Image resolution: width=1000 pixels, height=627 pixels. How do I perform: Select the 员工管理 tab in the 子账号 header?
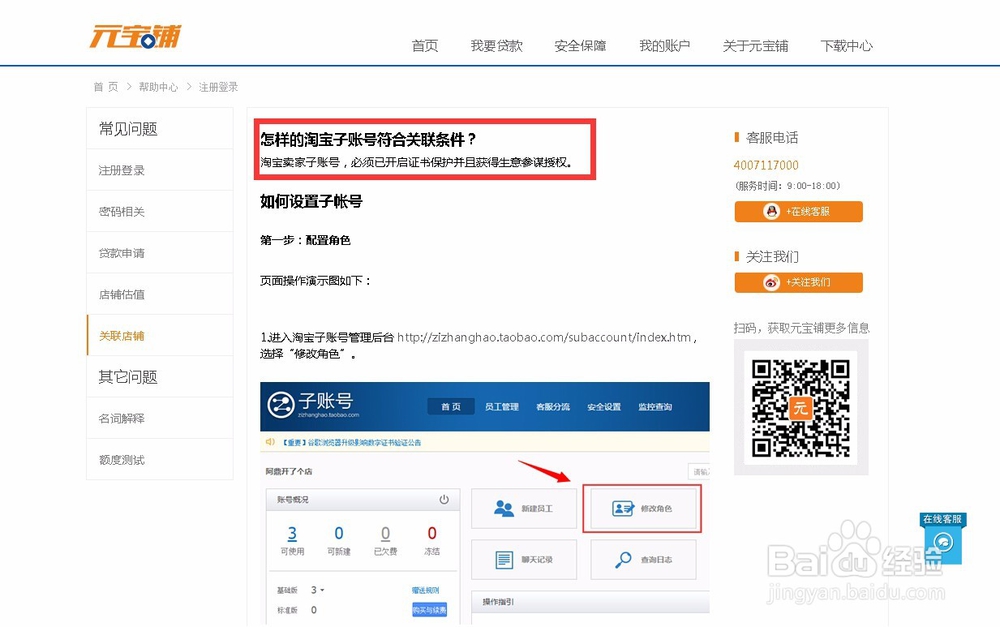pos(501,407)
